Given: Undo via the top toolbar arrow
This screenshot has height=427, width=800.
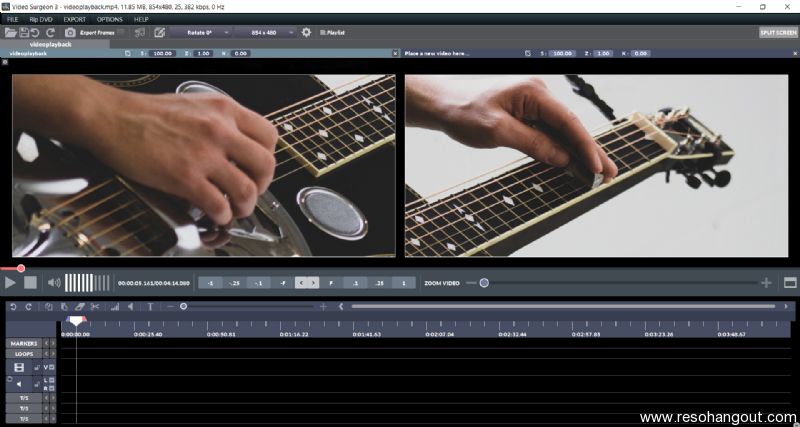Looking at the screenshot, I should click(35, 33).
